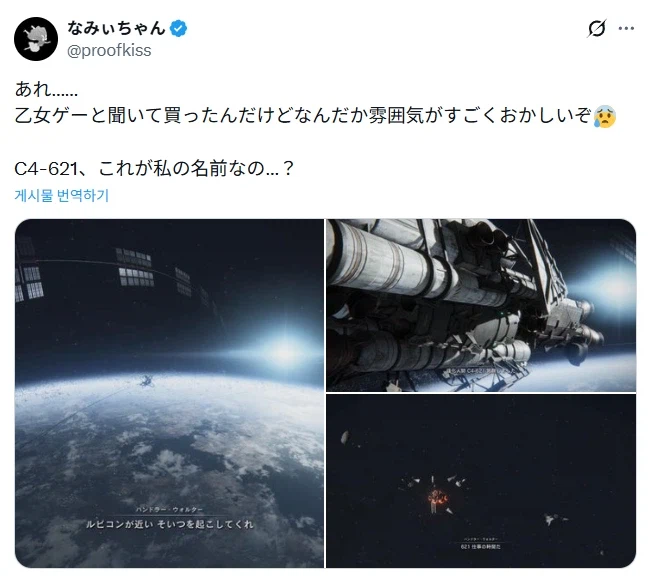Image resolution: width=650 pixels, height=576 pixels.
Task: Open the Grok explain-post icon
Action: (597, 28)
